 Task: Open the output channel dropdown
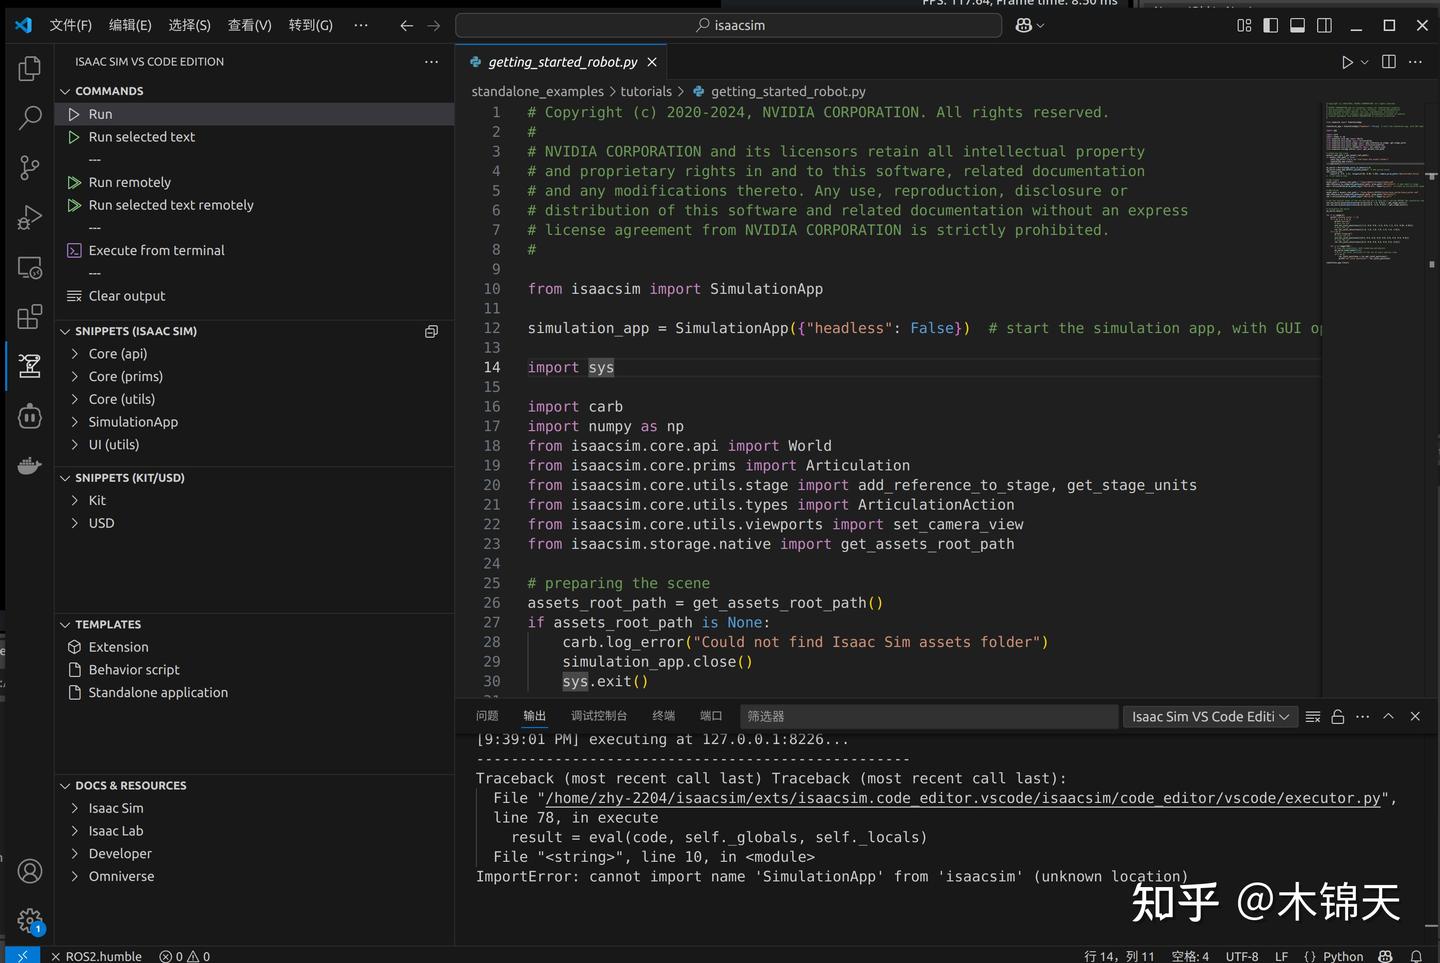(1209, 716)
